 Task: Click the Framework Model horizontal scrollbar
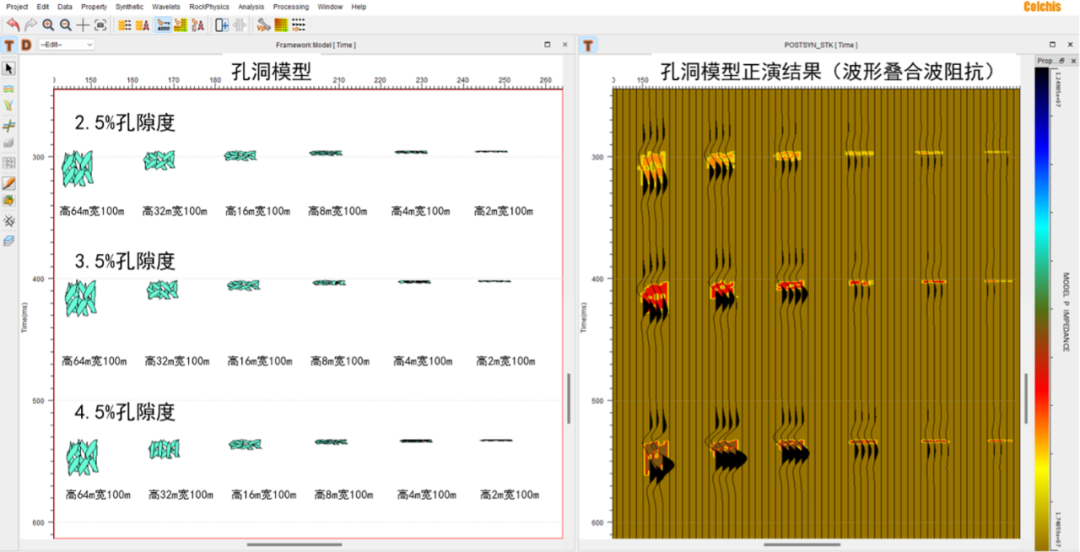pos(294,544)
